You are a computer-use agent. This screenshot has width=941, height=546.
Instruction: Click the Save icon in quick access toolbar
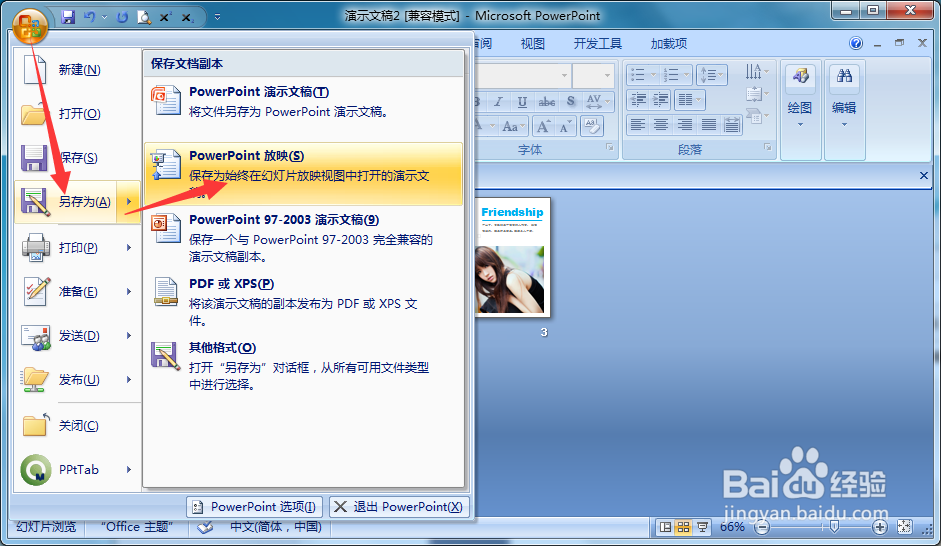click(68, 17)
